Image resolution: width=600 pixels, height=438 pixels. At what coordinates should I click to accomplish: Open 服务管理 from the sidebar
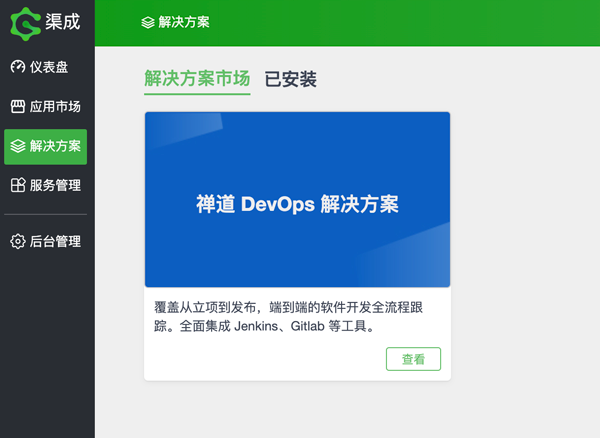55,185
